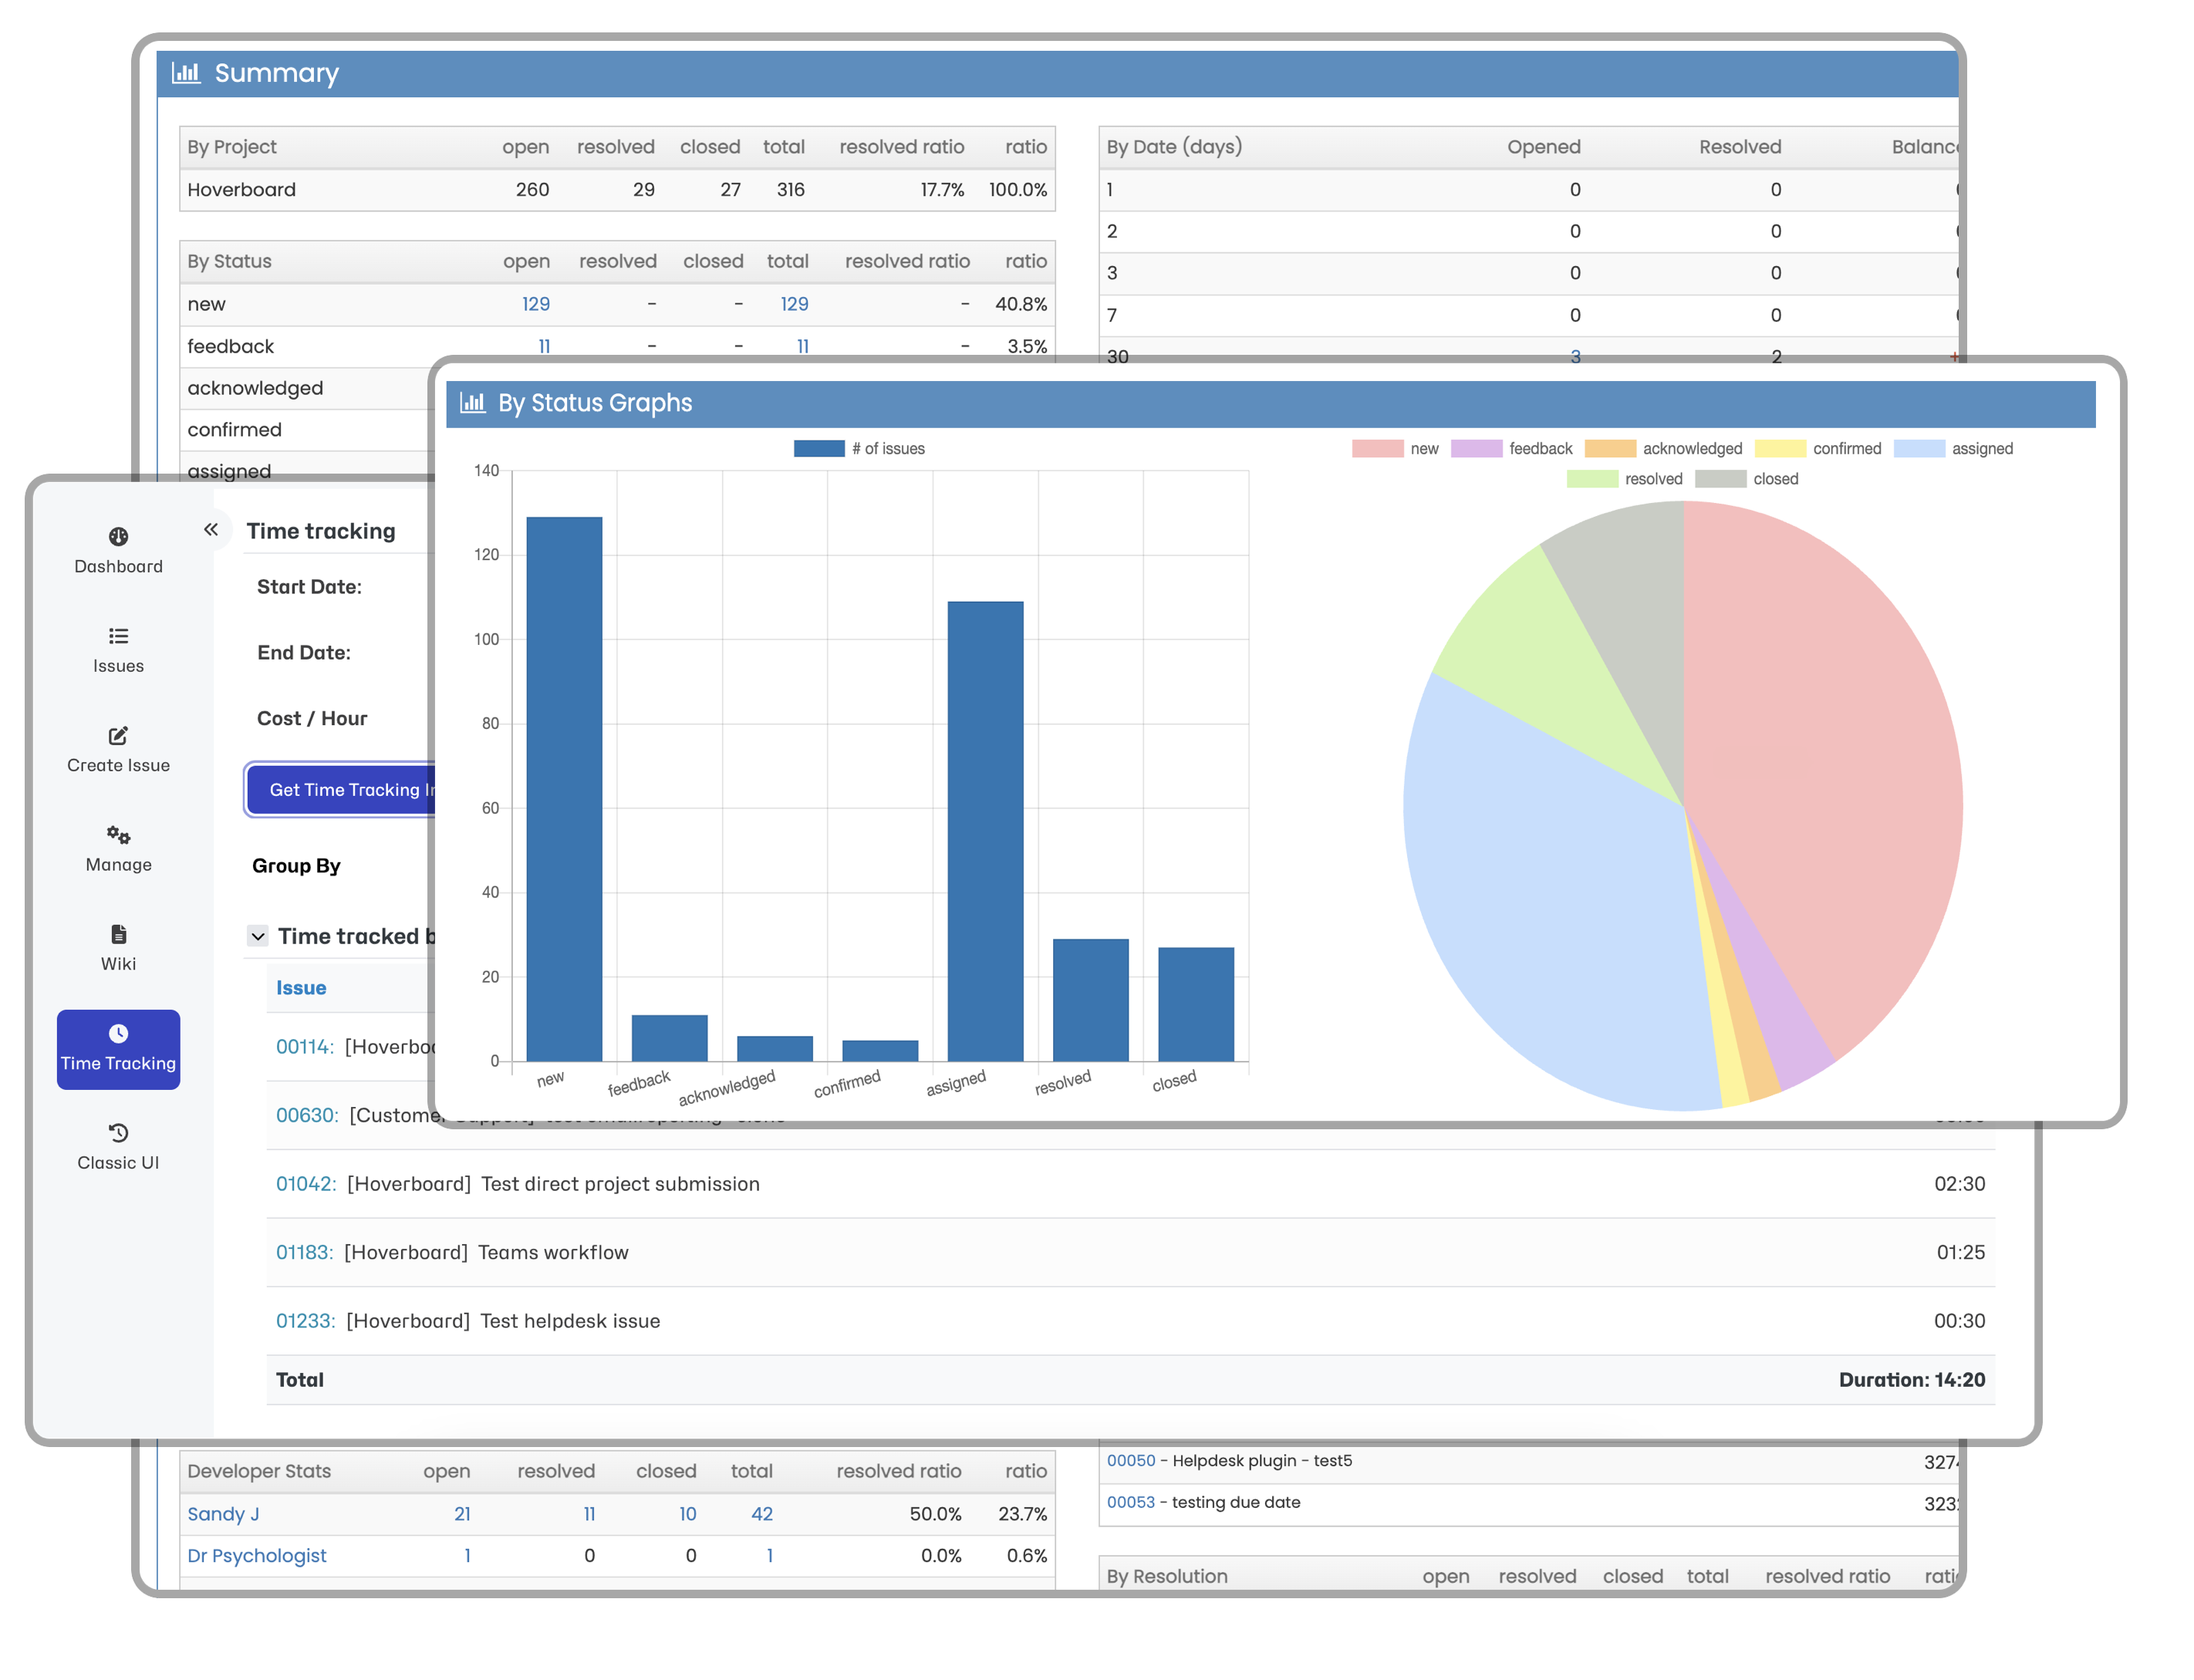Hide the 'new' pie legend swatch

[x=1377, y=449]
